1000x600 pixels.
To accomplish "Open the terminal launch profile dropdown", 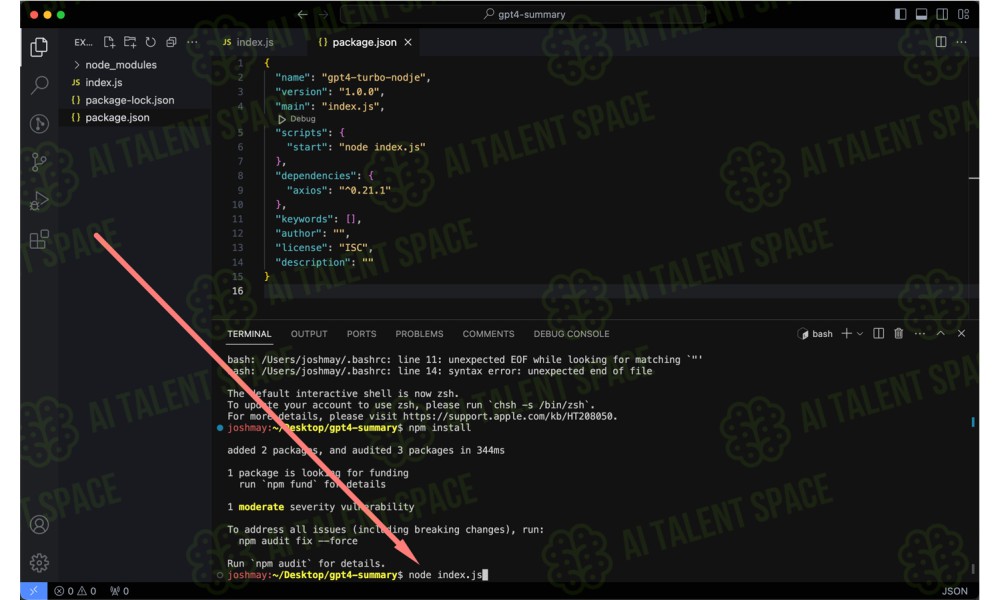I will pos(860,333).
